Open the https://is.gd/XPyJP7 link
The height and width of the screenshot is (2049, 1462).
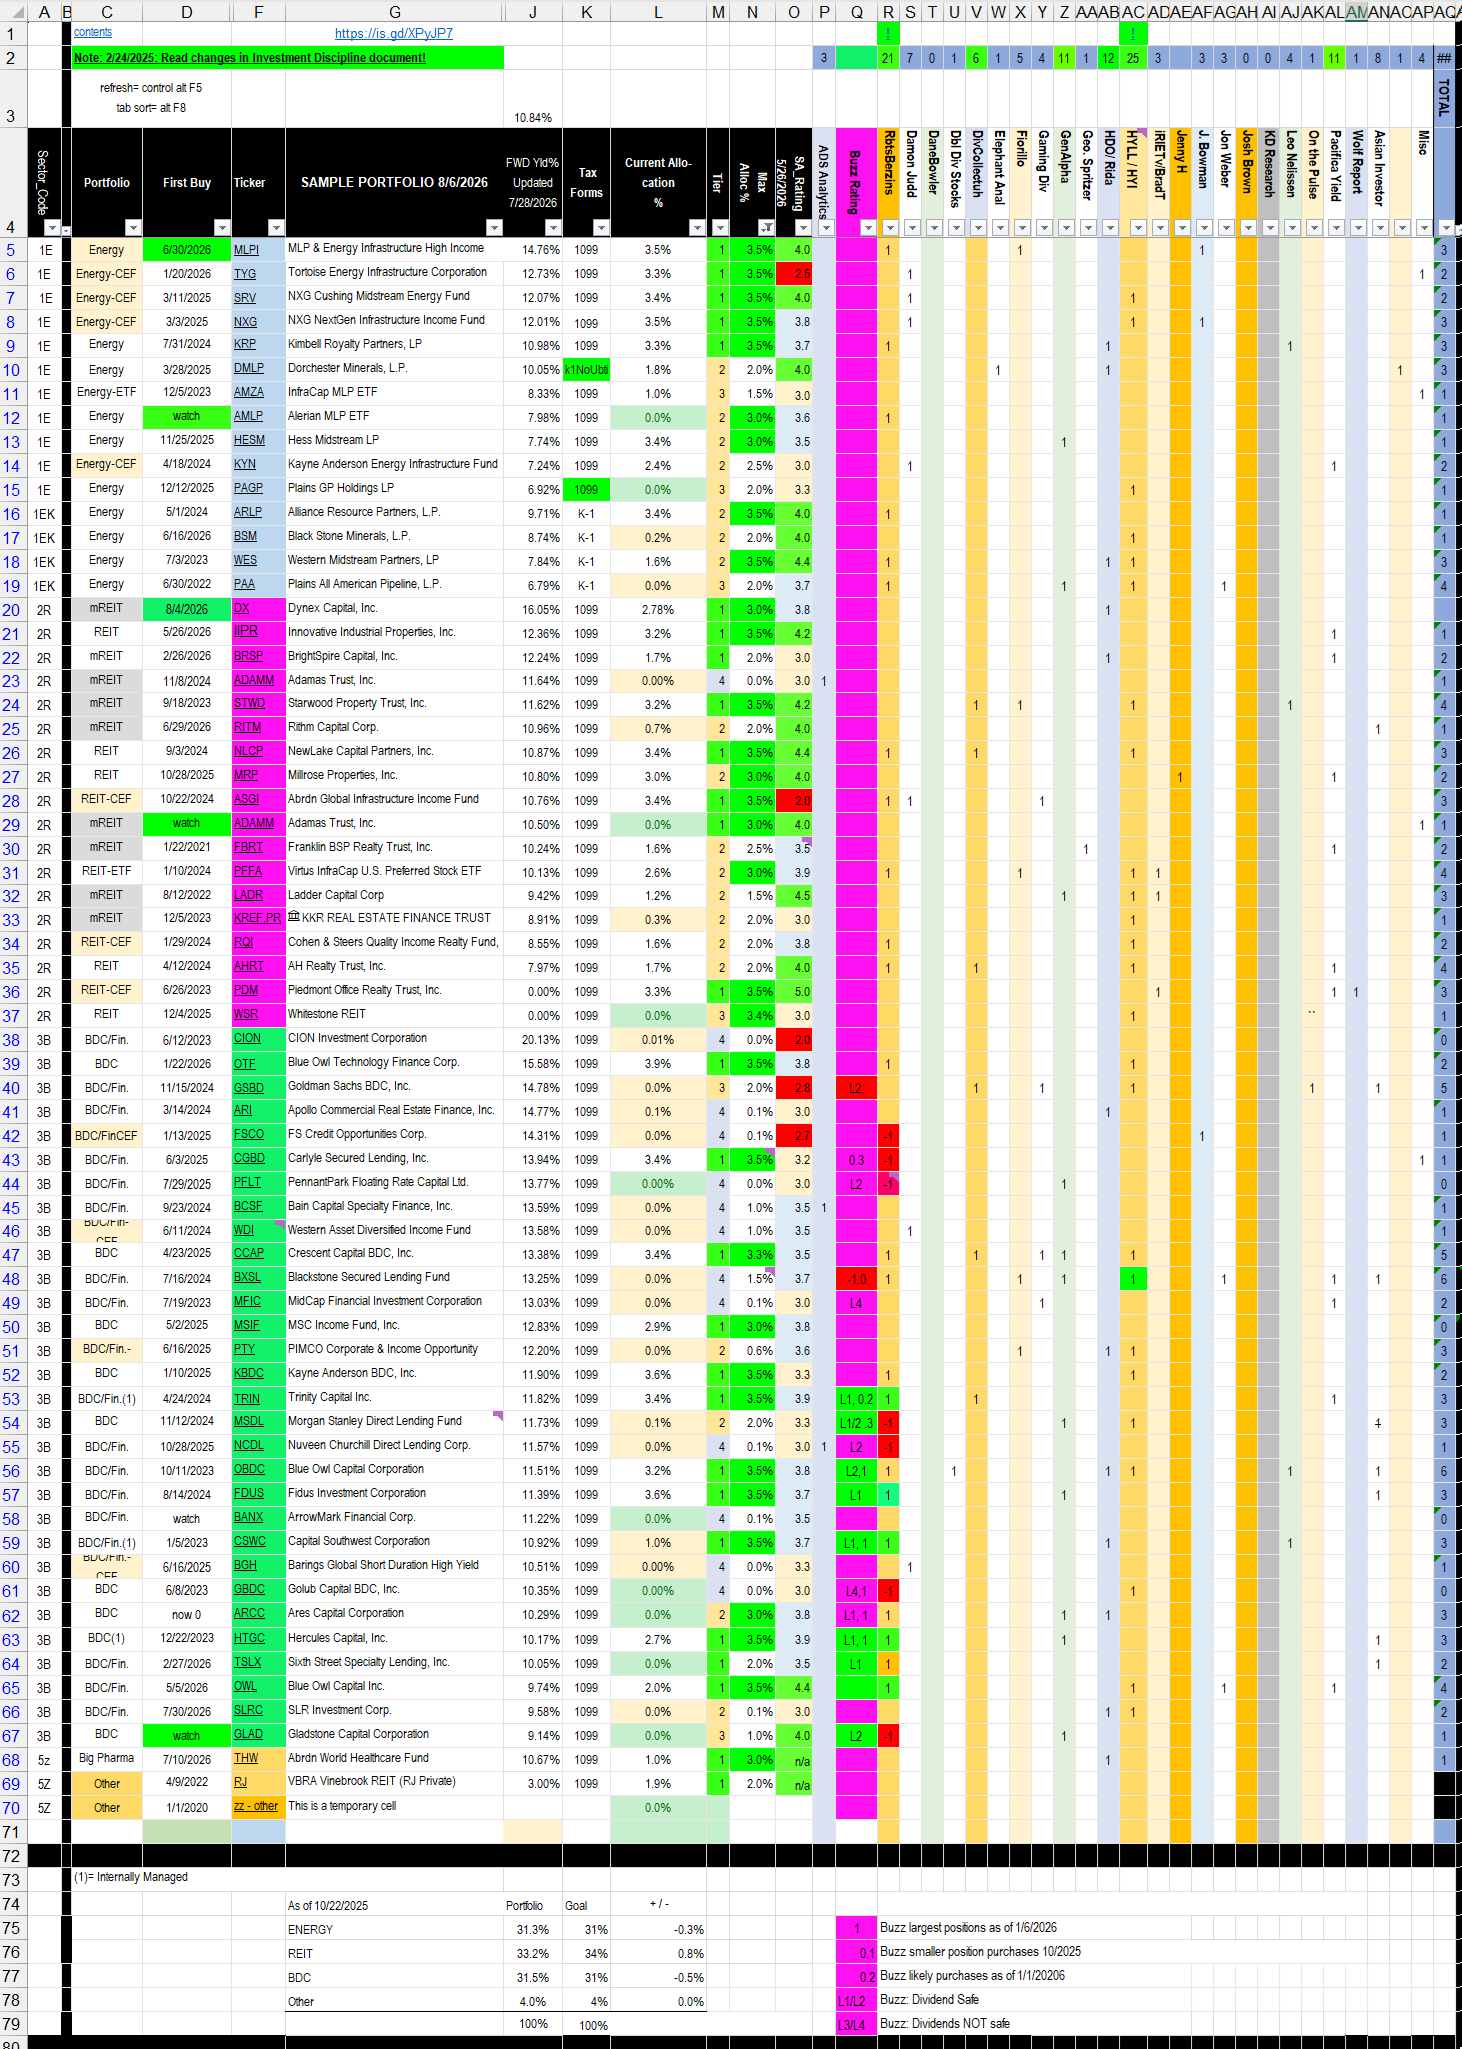pyautogui.click(x=394, y=33)
